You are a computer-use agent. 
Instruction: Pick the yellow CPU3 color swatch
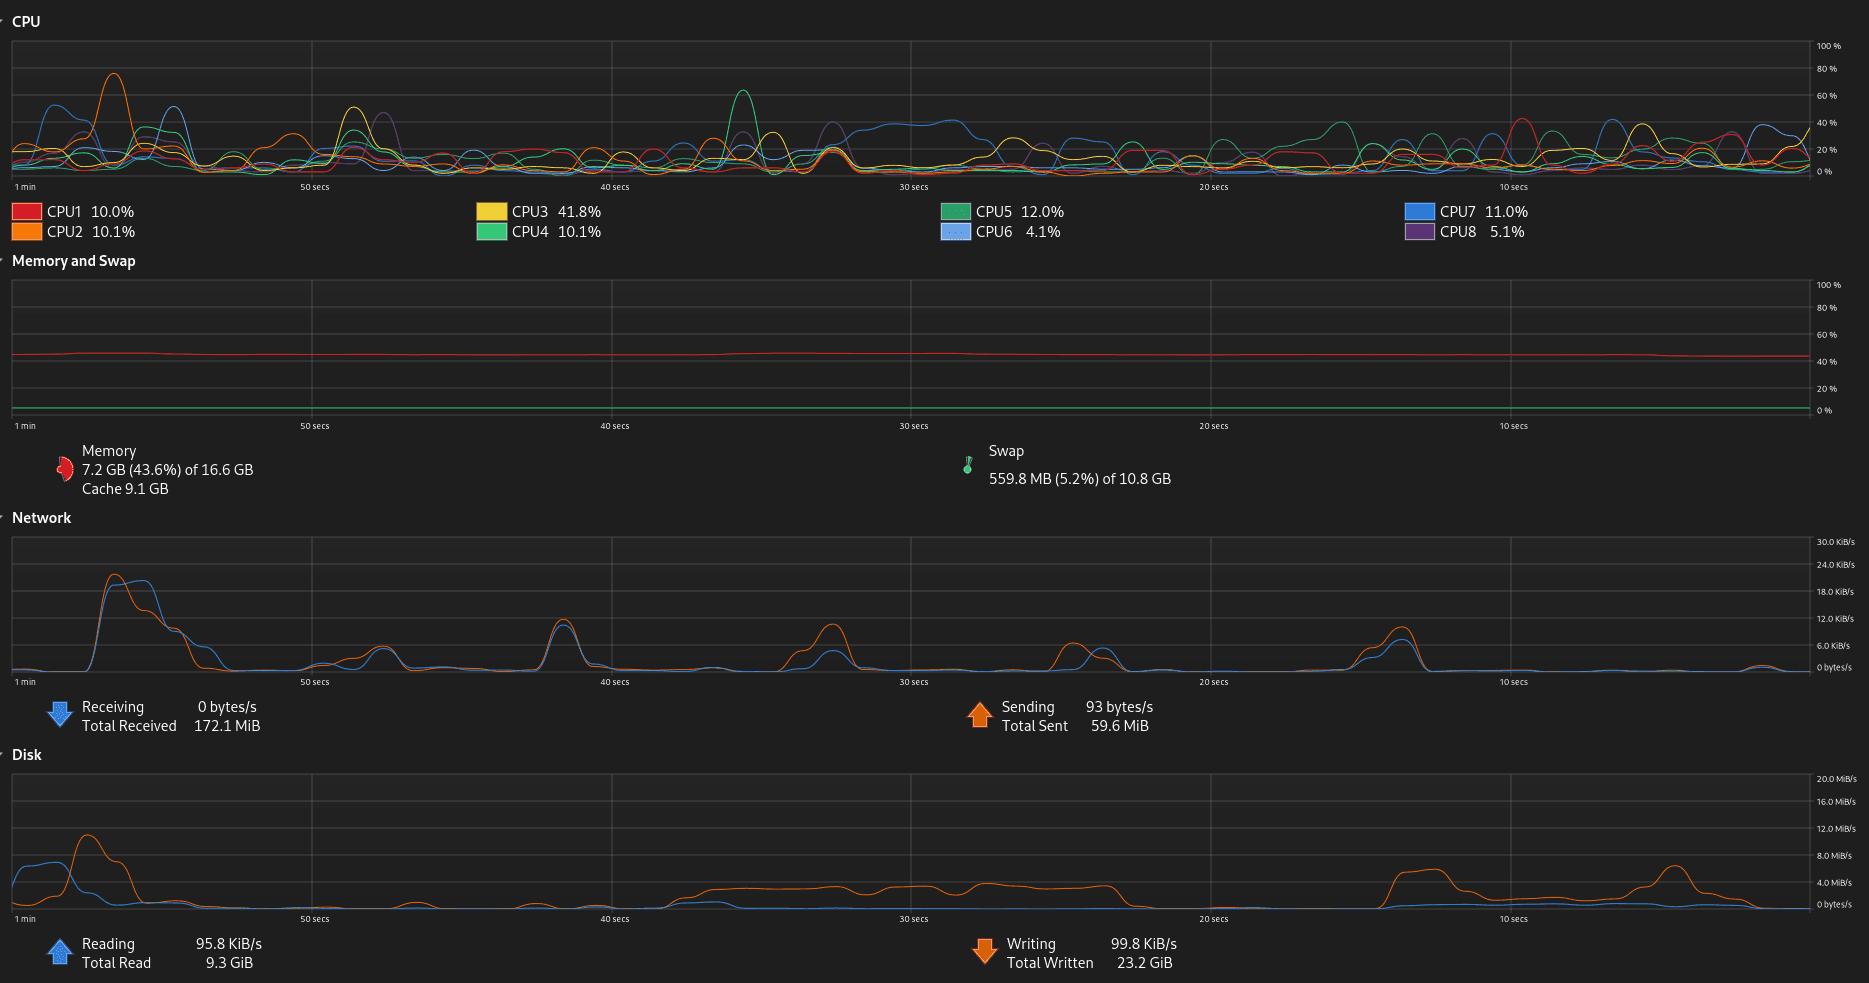(491, 212)
